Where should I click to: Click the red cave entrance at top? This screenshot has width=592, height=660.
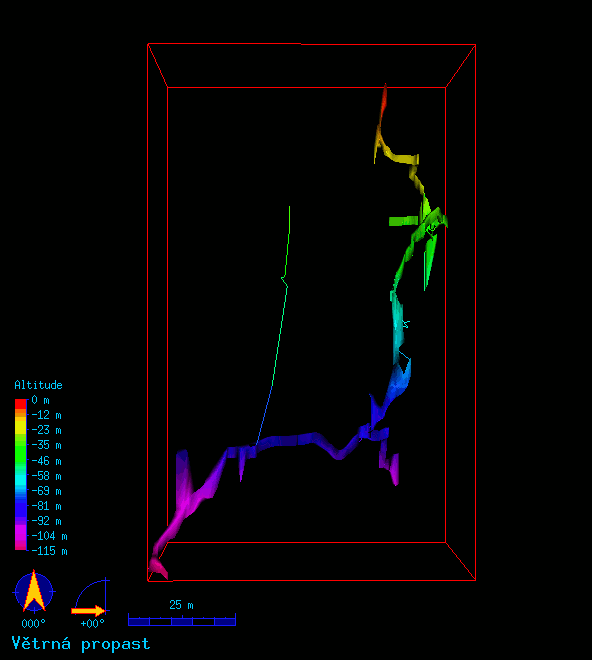point(384,101)
